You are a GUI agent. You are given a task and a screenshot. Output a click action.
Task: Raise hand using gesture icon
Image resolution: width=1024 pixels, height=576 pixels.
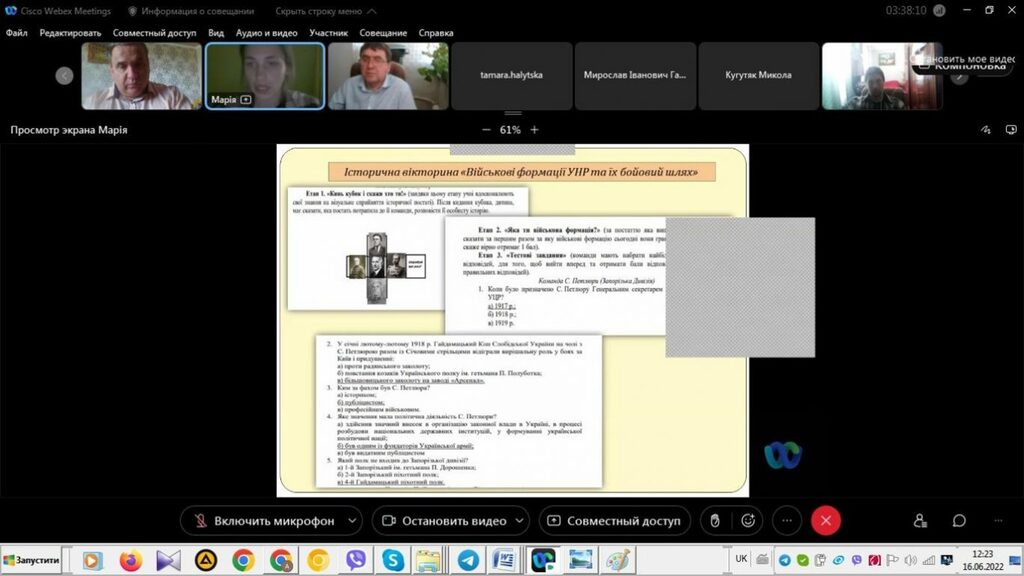tap(714, 521)
